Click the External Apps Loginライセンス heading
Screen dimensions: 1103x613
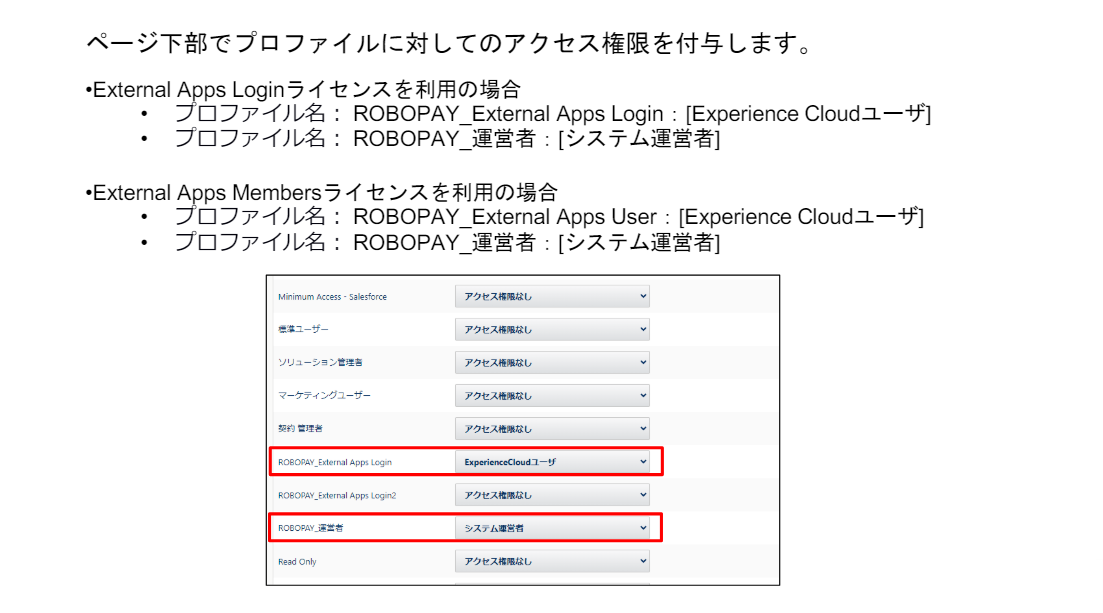[303, 89]
